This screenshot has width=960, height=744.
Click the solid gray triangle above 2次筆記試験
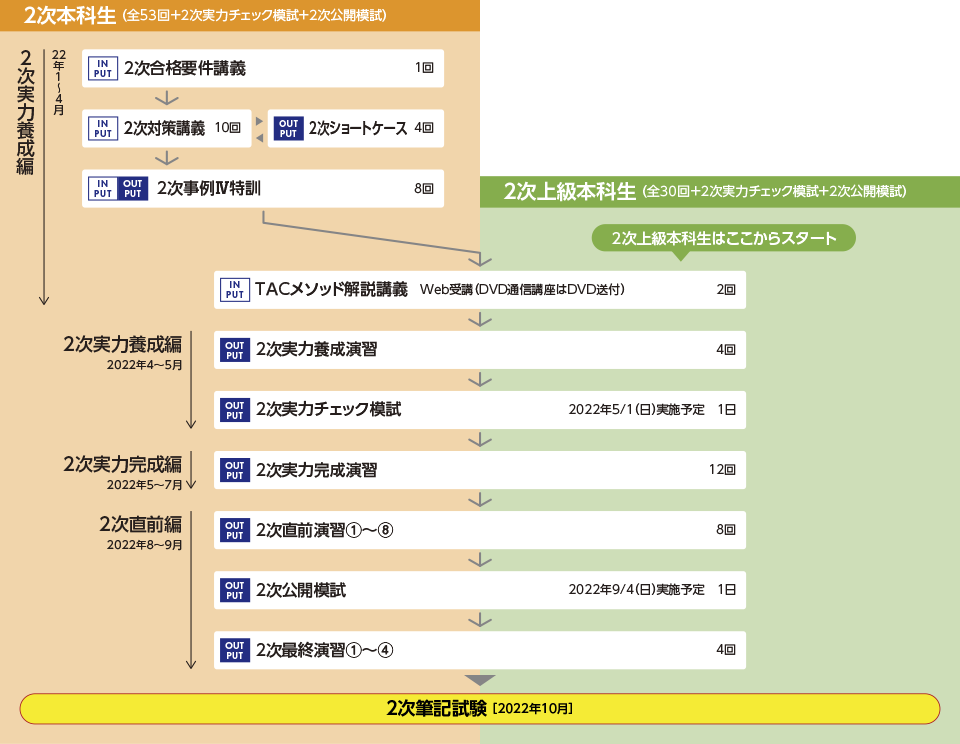coord(480,680)
